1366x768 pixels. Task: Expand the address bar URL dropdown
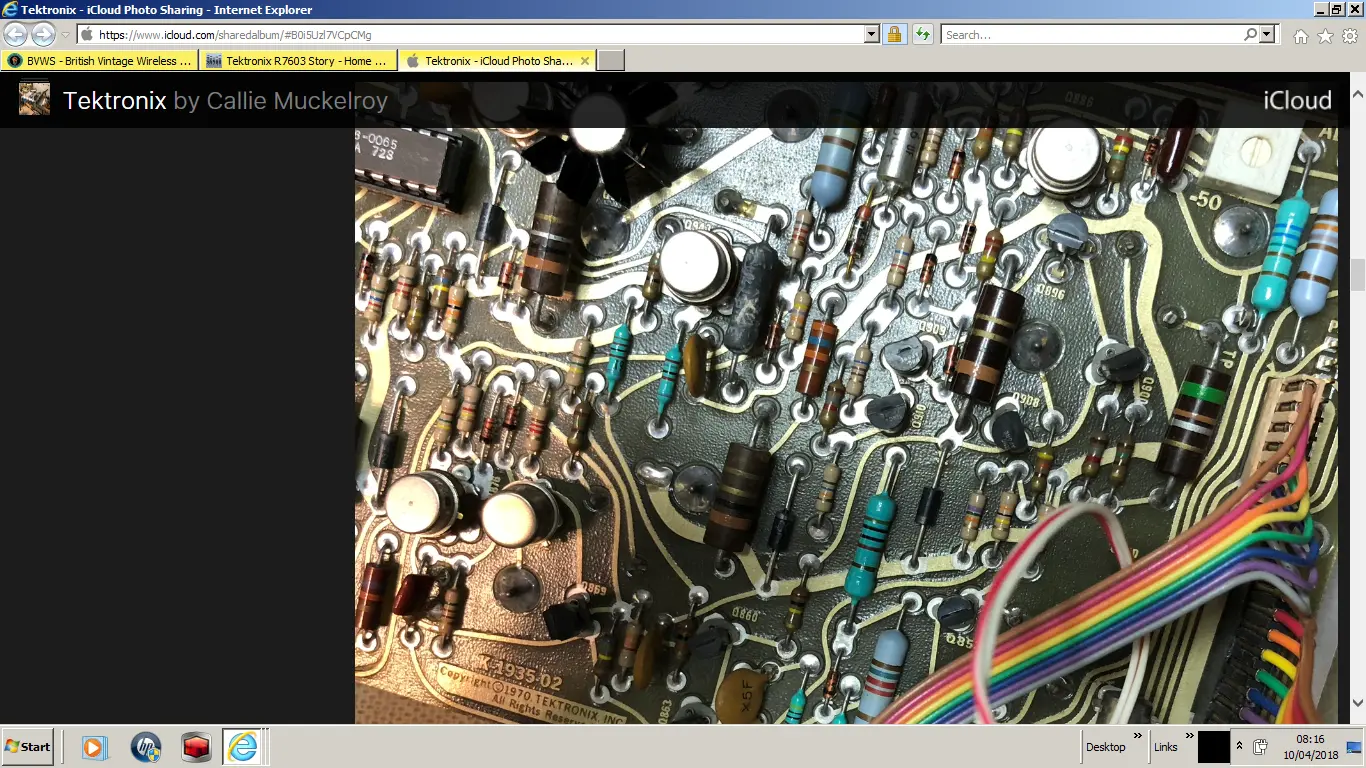[871, 35]
